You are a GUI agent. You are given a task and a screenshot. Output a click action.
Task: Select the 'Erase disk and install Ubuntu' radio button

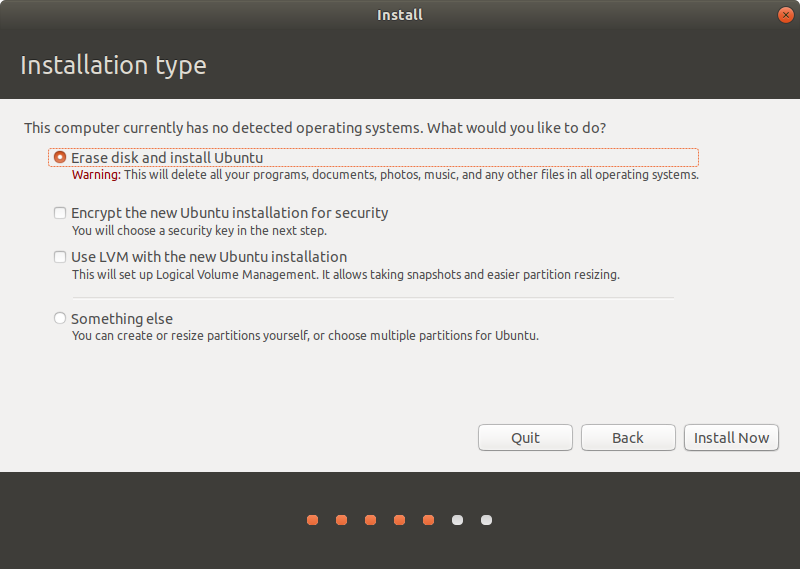point(60,157)
